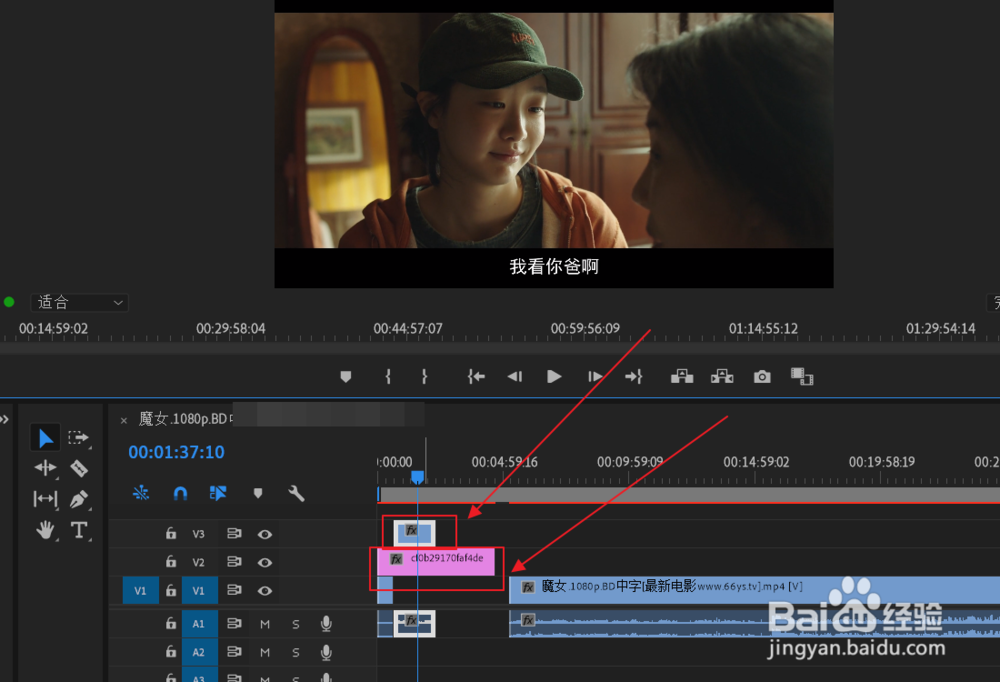Export frame with camera icon
Viewport: 1000px width, 682px height.
click(762, 377)
